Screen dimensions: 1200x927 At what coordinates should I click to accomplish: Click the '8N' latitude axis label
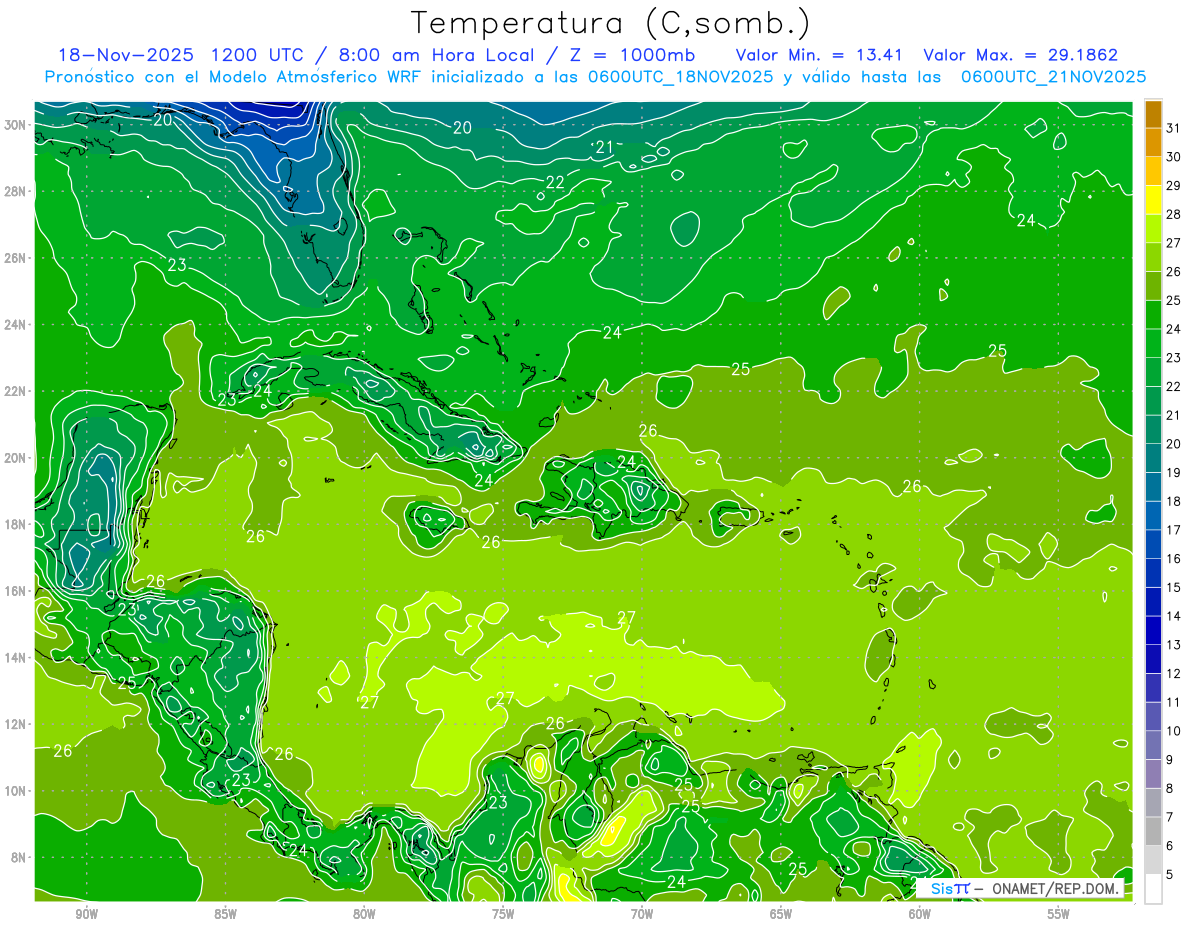(x=19, y=858)
